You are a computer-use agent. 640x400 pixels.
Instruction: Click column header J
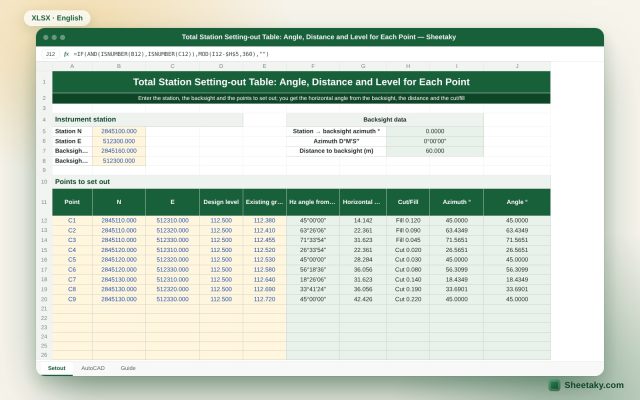click(517, 66)
